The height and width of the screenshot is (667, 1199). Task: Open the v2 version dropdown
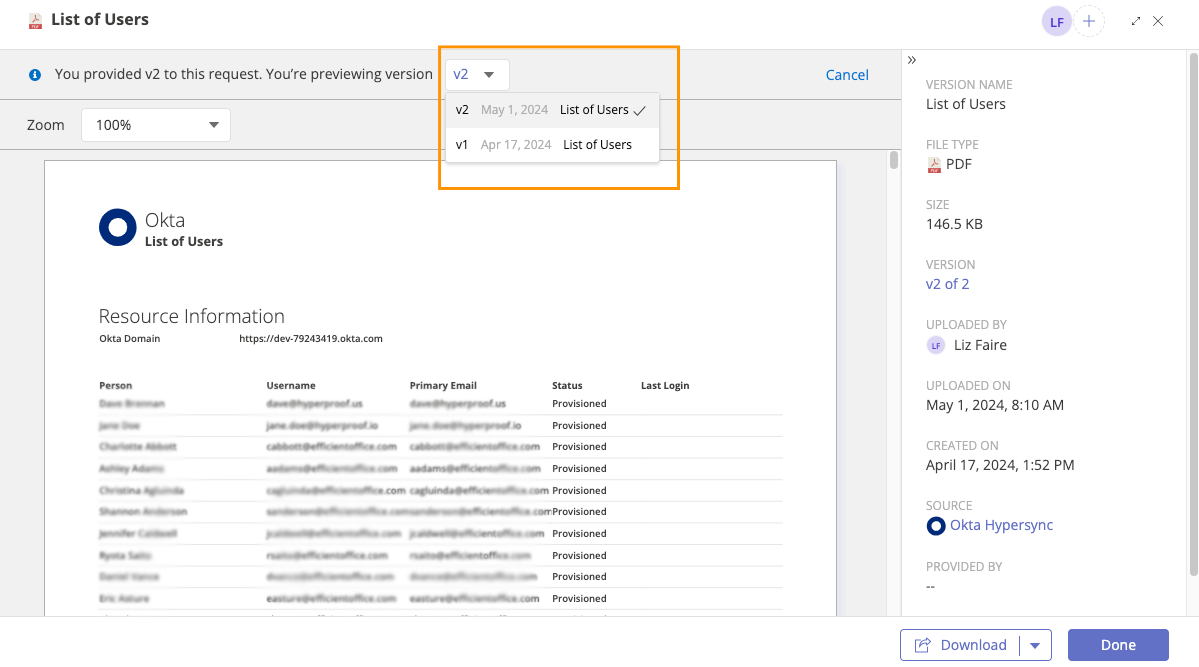477,75
